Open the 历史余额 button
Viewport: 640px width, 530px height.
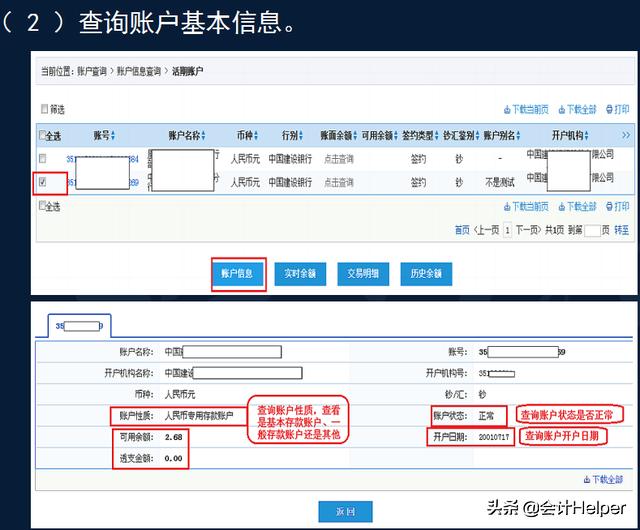click(426, 274)
